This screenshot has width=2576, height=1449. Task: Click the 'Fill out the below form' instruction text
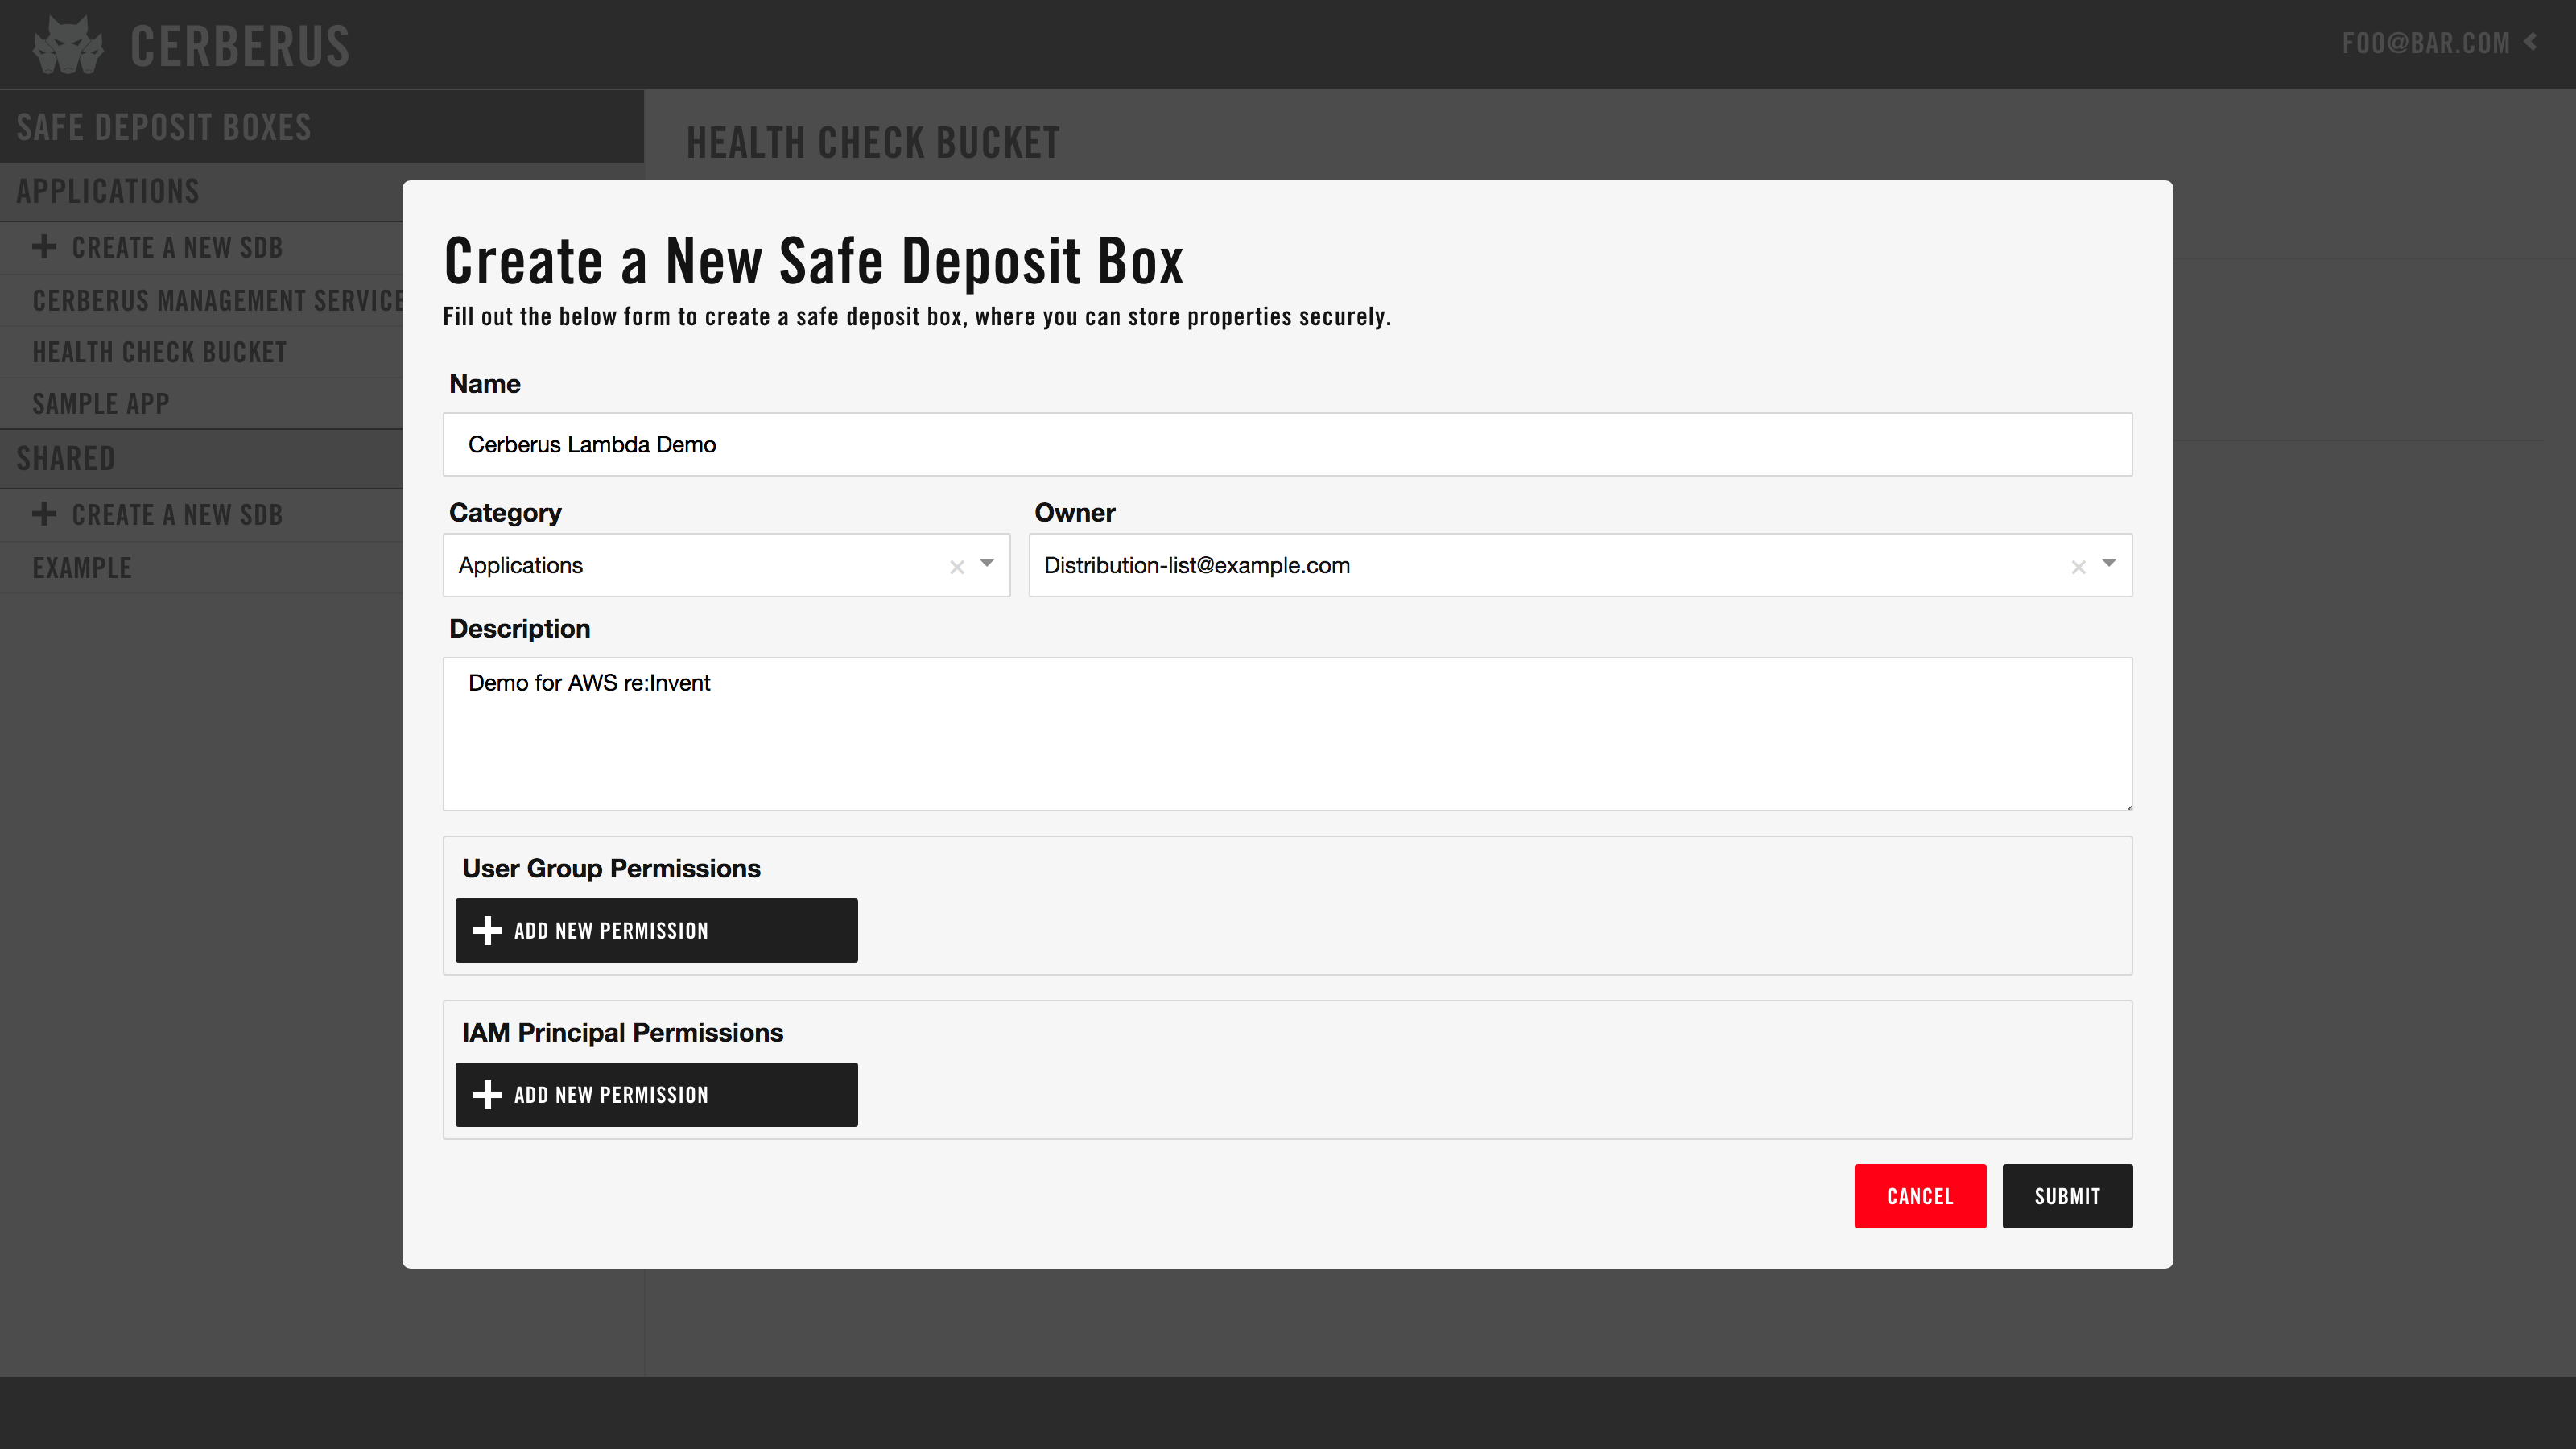coord(917,316)
